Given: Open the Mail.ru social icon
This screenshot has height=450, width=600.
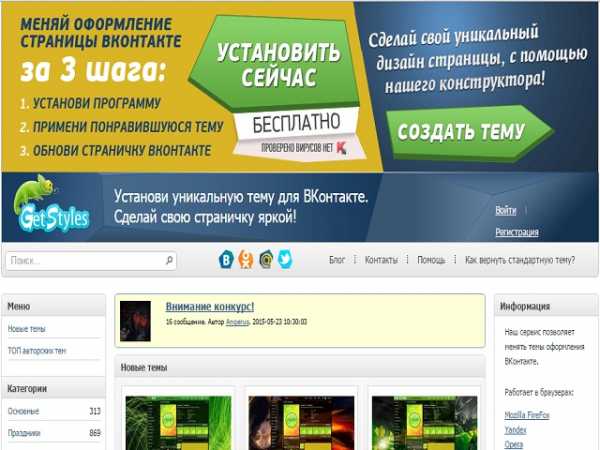Looking at the screenshot, I should tap(266, 260).
